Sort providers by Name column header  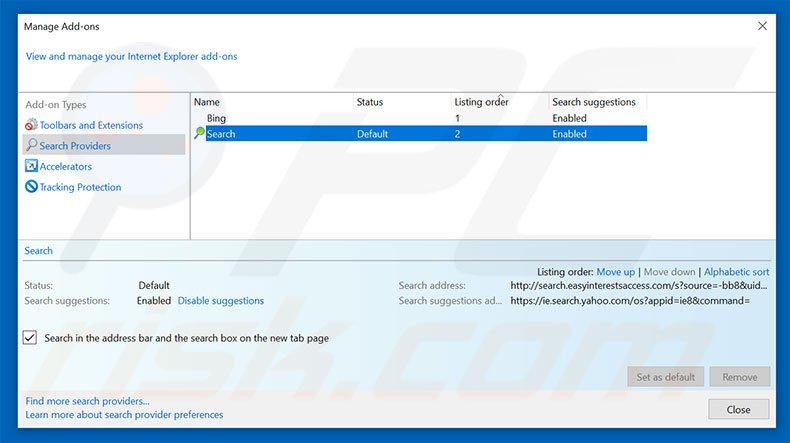[x=207, y=102]
